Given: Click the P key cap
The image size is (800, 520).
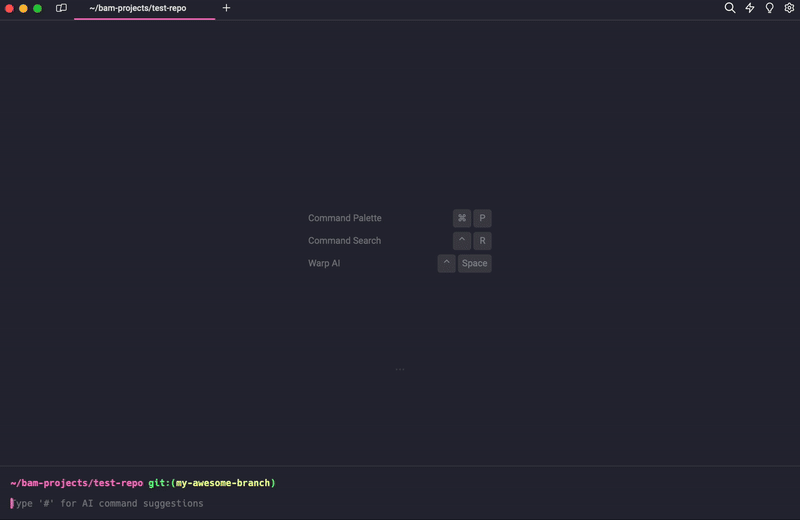Looking at the screenshot, I should [482, 218].
